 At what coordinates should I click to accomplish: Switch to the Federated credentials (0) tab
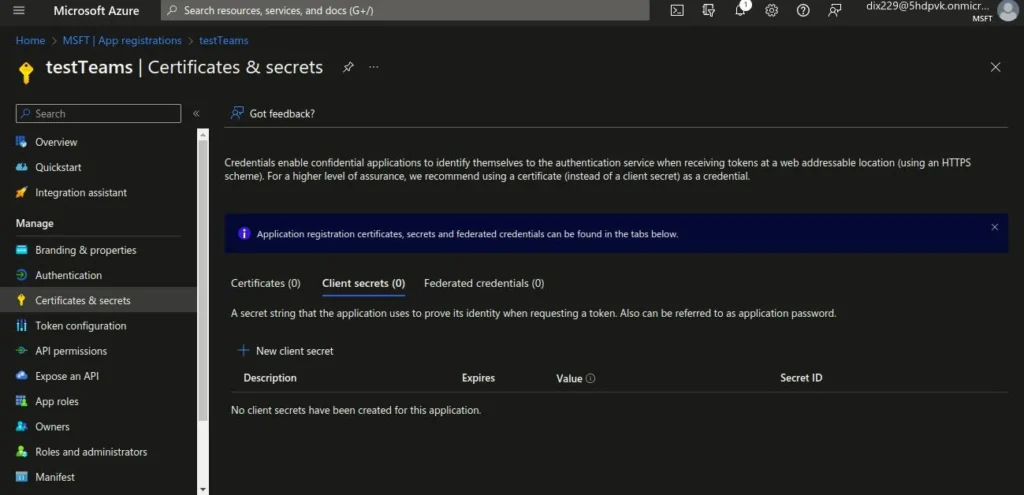point(484,283)
